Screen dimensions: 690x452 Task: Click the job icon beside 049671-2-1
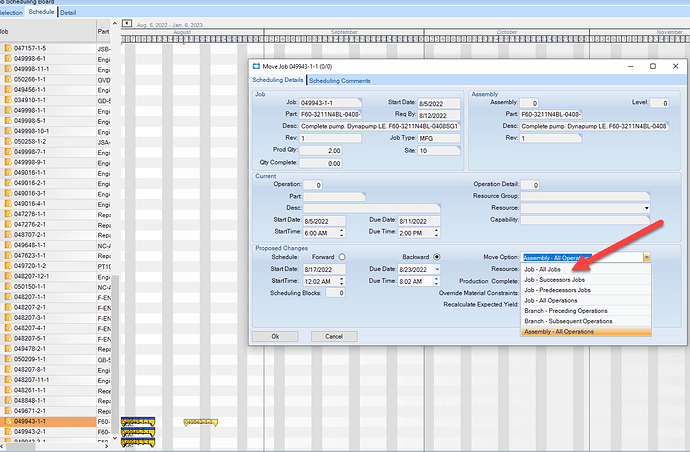pyautogui.click(x=7, y=411)
